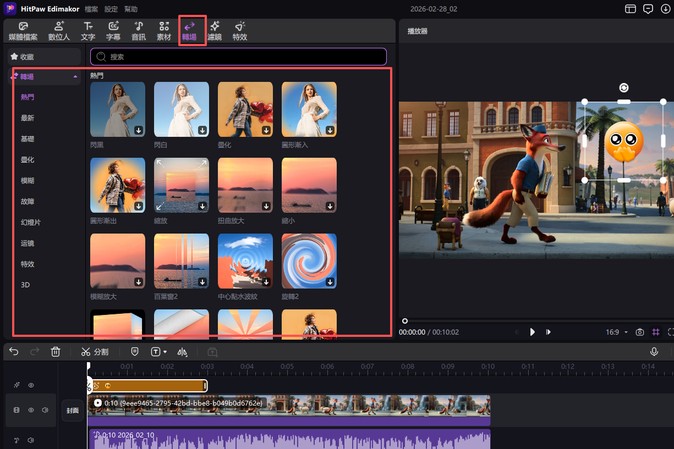Toggle visibility of the main video track
This screenshot has width=674, height=449.
pos(31,410)
